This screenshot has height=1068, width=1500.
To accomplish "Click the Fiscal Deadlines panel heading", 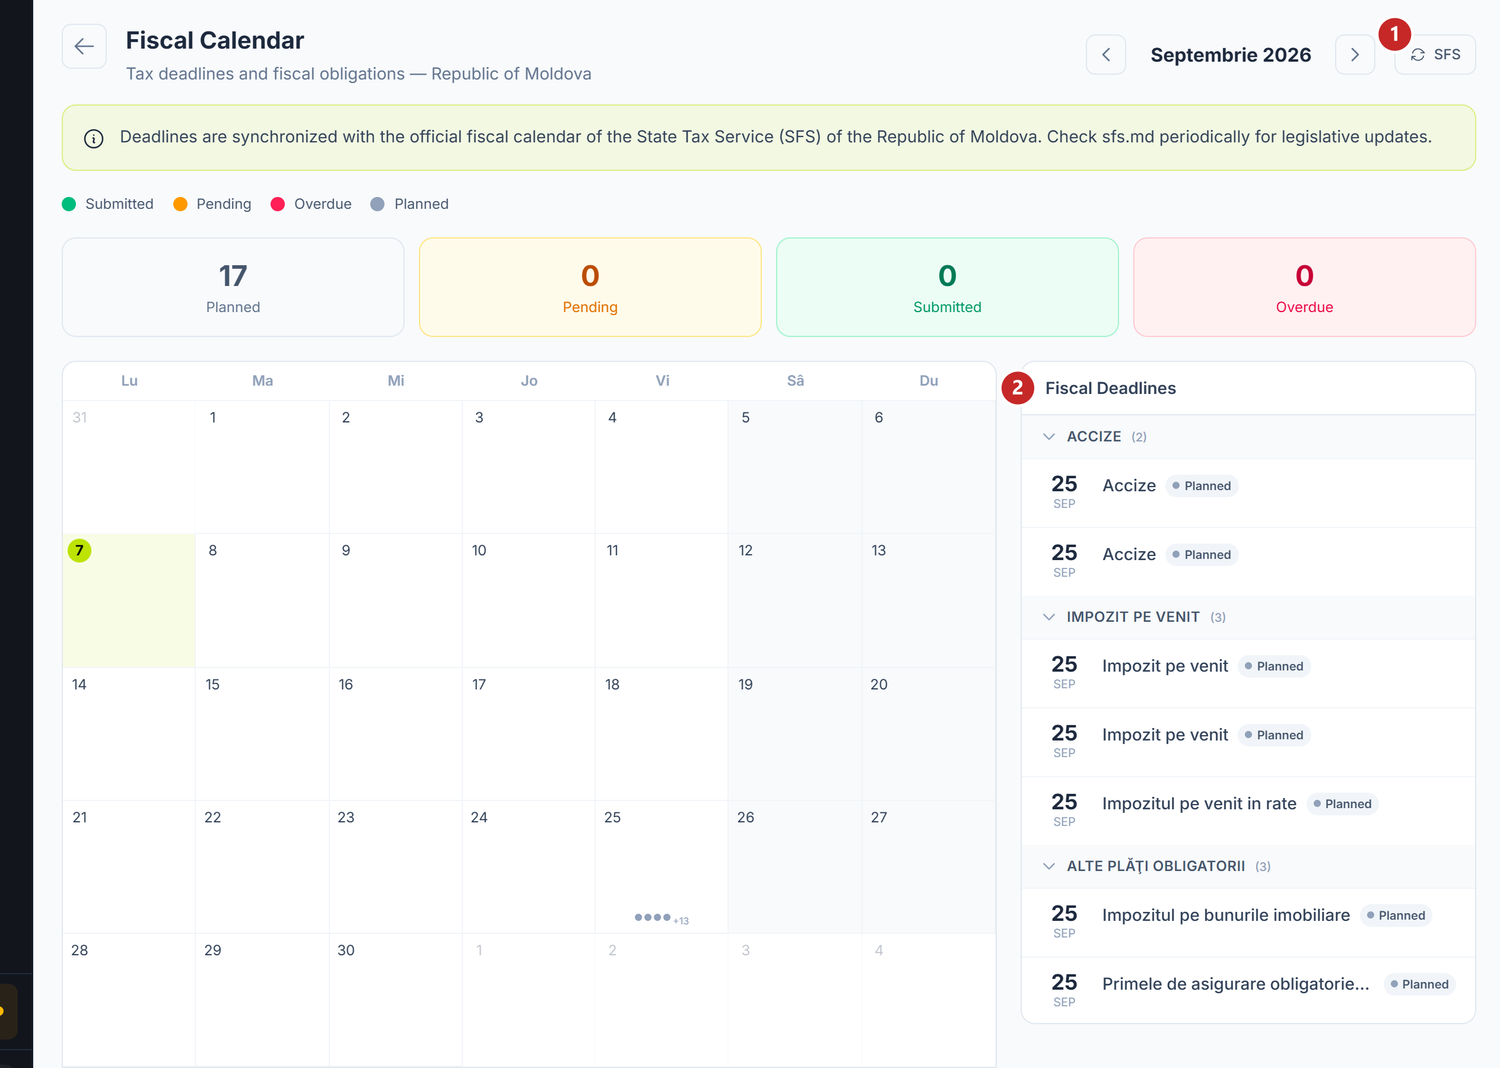I will (1110, 388).
